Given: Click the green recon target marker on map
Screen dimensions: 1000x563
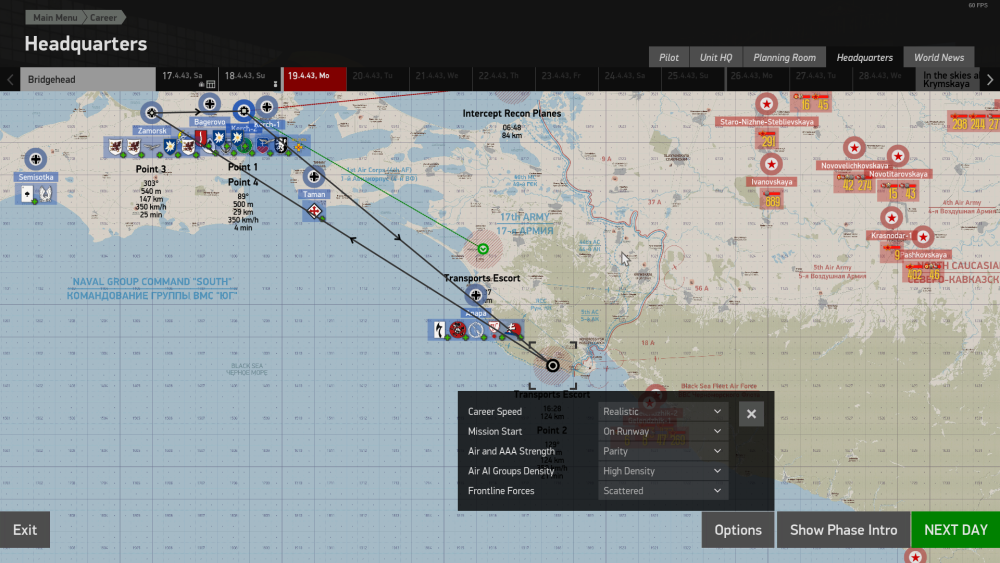Looking at the screenshot, I should click(x=483, y=247).
